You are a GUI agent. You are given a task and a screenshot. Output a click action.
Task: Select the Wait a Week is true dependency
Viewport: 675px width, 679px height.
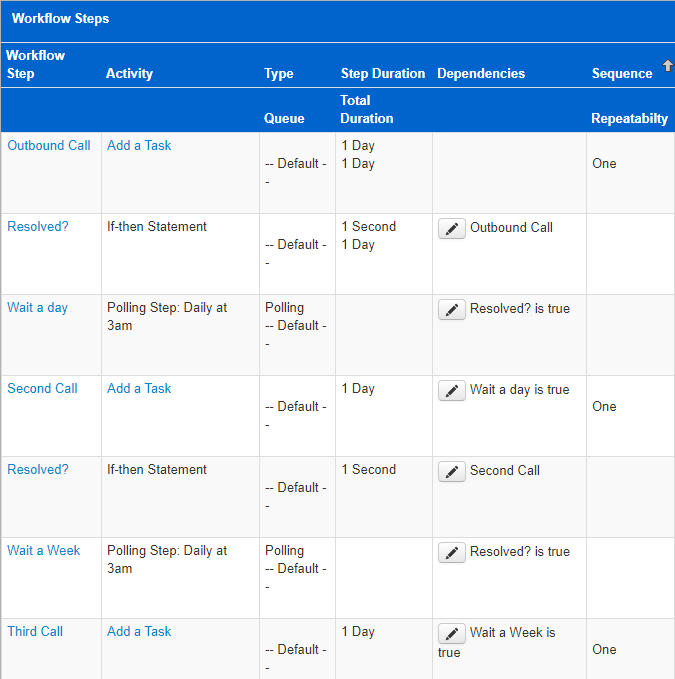coord(497,642)
